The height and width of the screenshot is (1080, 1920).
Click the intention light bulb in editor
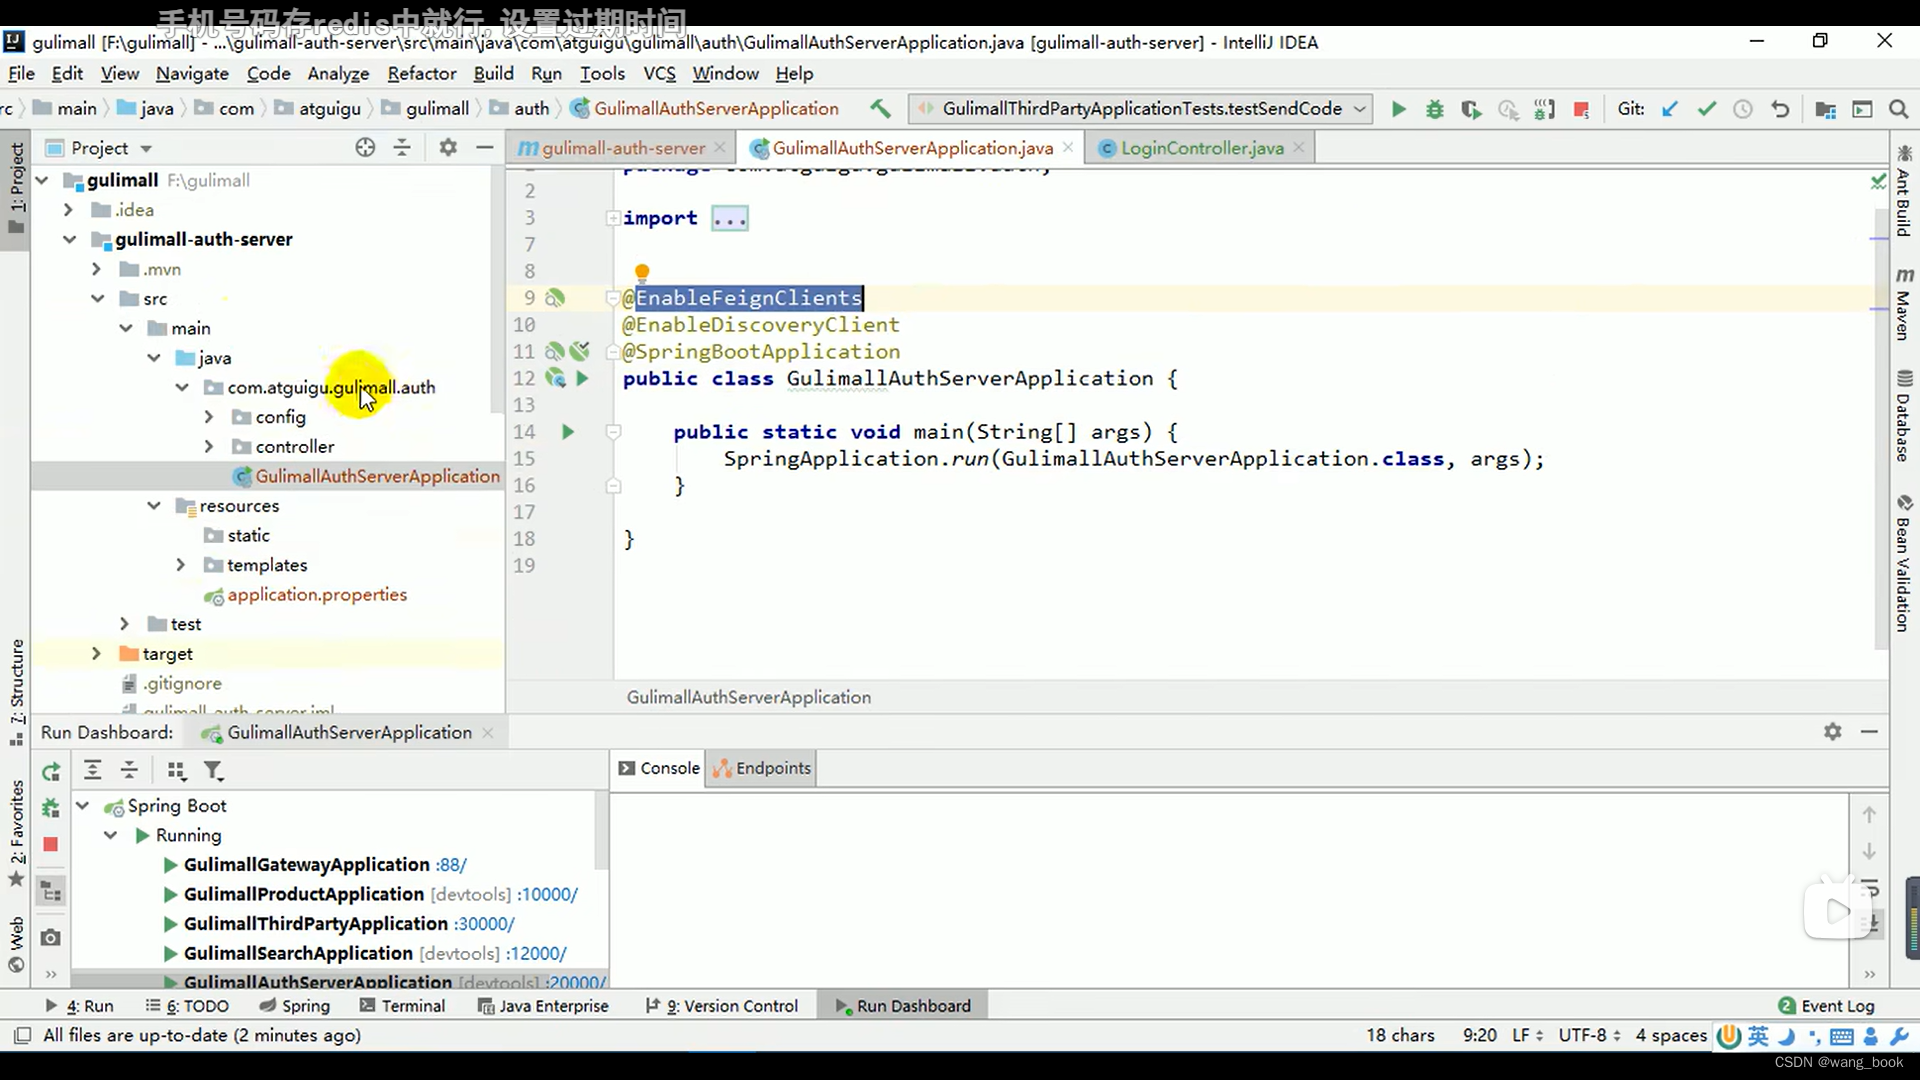tap(642, 272)
